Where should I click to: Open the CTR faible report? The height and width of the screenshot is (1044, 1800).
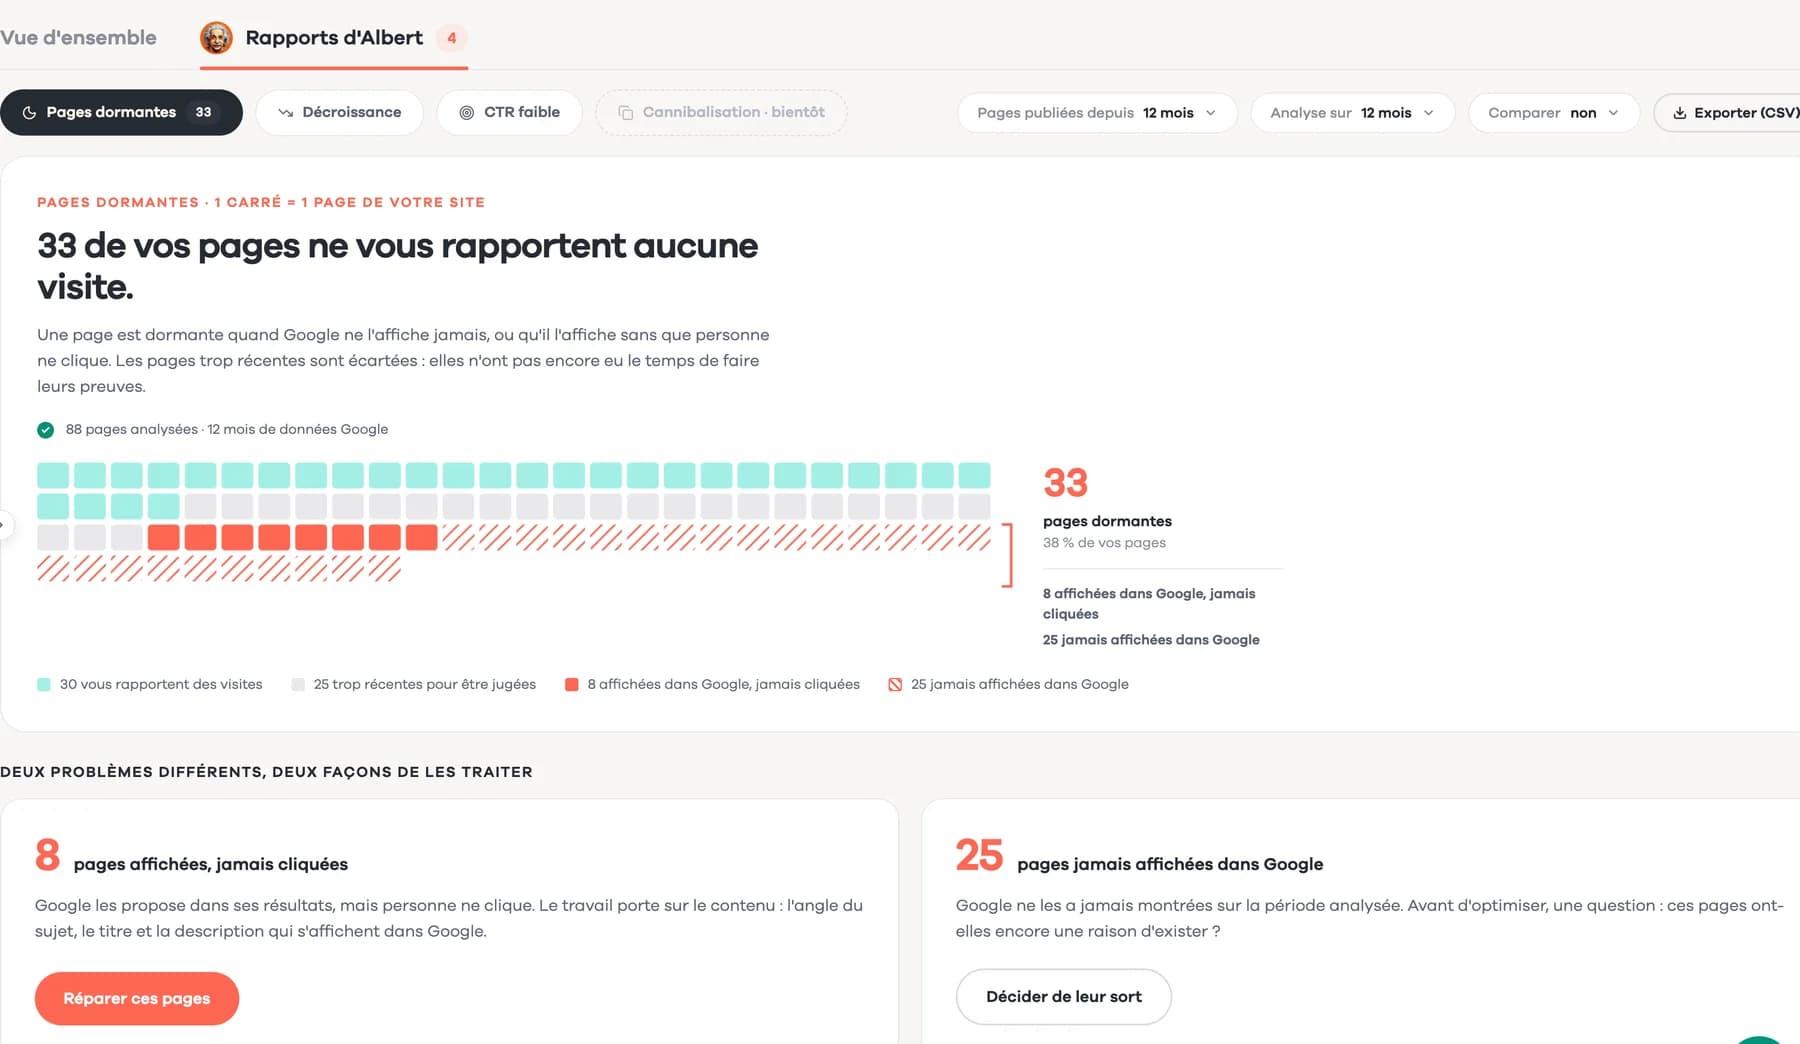coord(510,112)
